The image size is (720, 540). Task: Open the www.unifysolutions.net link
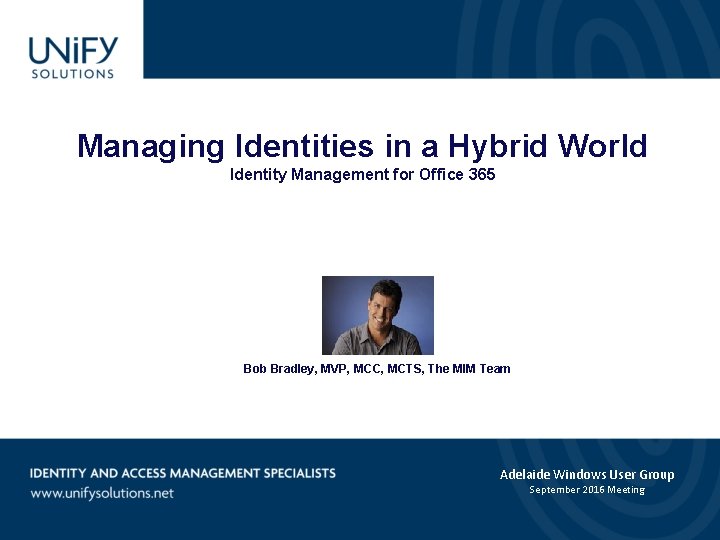(x=102, y=494)
